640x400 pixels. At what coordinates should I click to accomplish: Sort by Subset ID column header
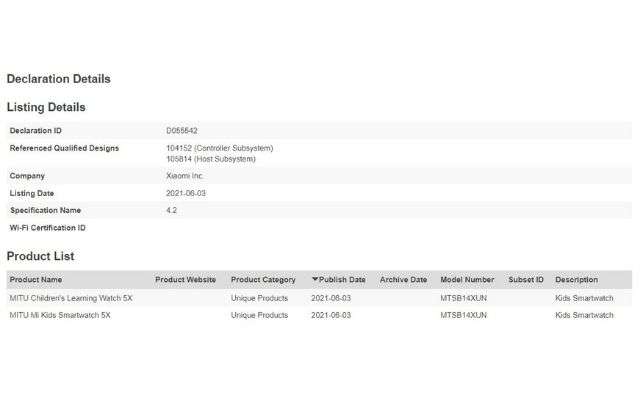[526, 280]
